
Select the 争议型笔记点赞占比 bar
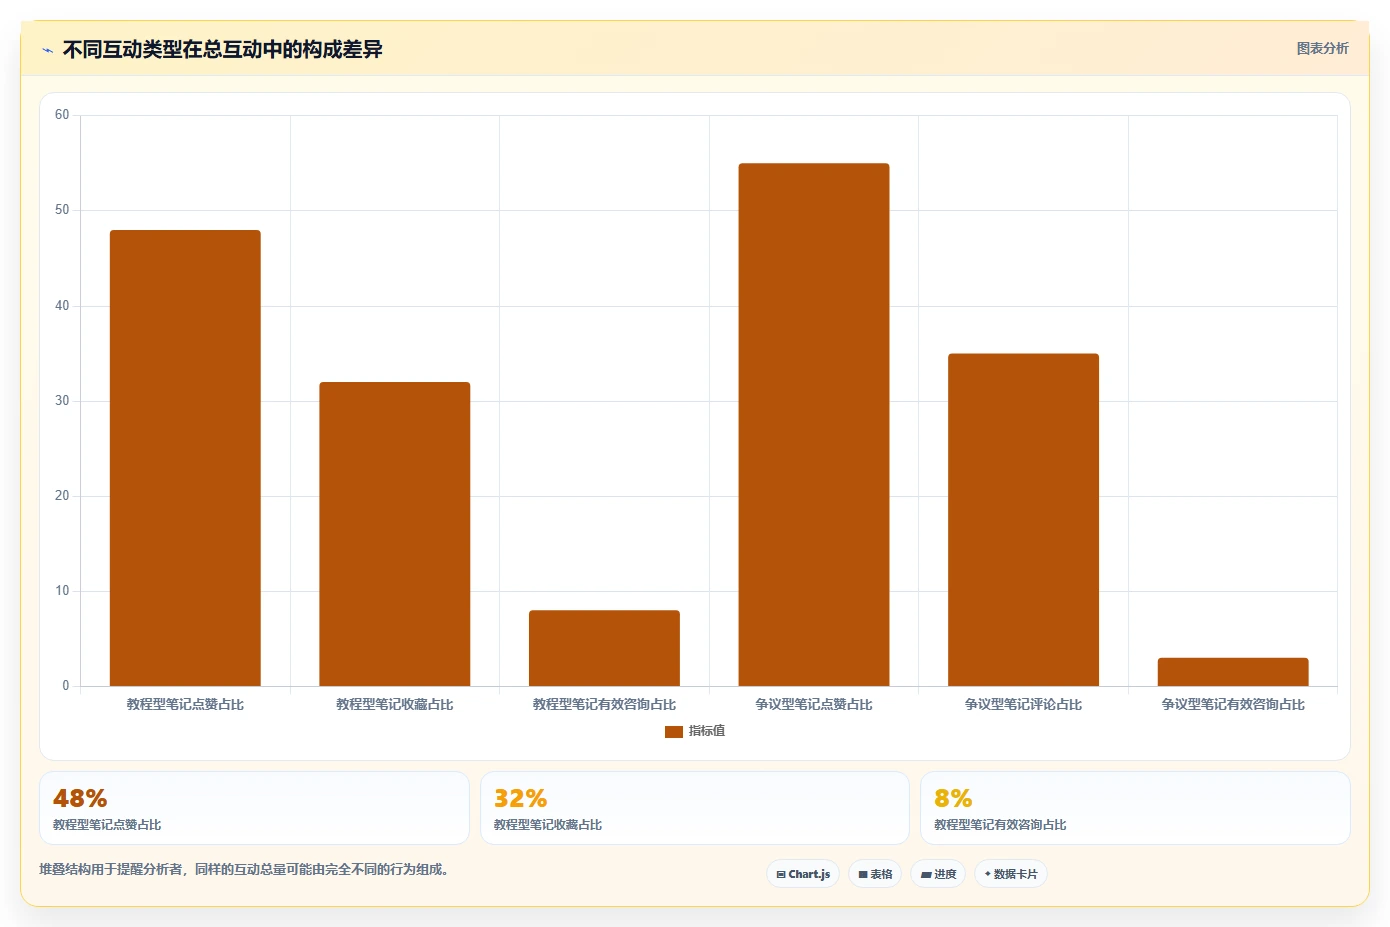[x=814, y=425]
